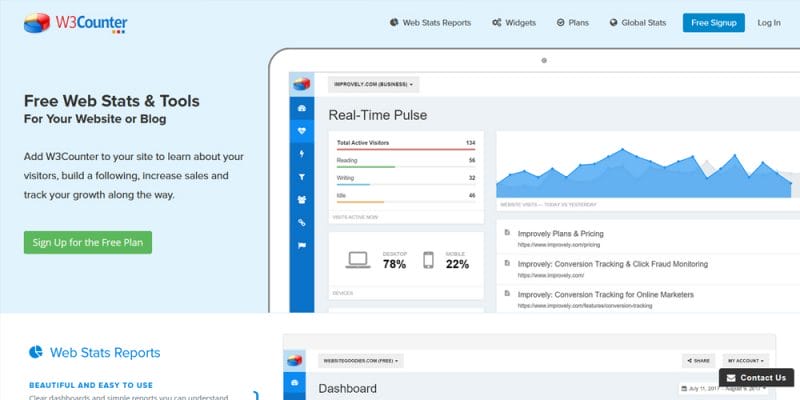Open Conversion Tracking for Online Marketers entry
Viewport: 800px width, 400px height.
606,295
